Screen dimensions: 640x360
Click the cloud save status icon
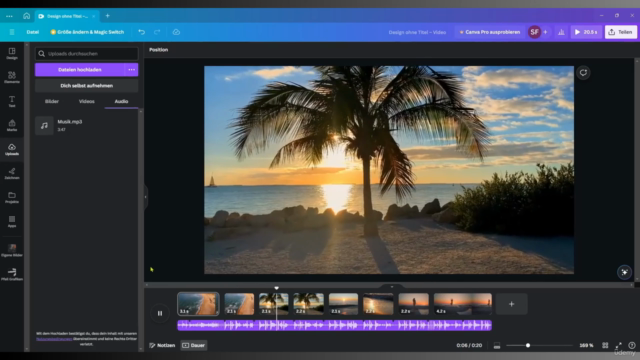tap(176, 32)
